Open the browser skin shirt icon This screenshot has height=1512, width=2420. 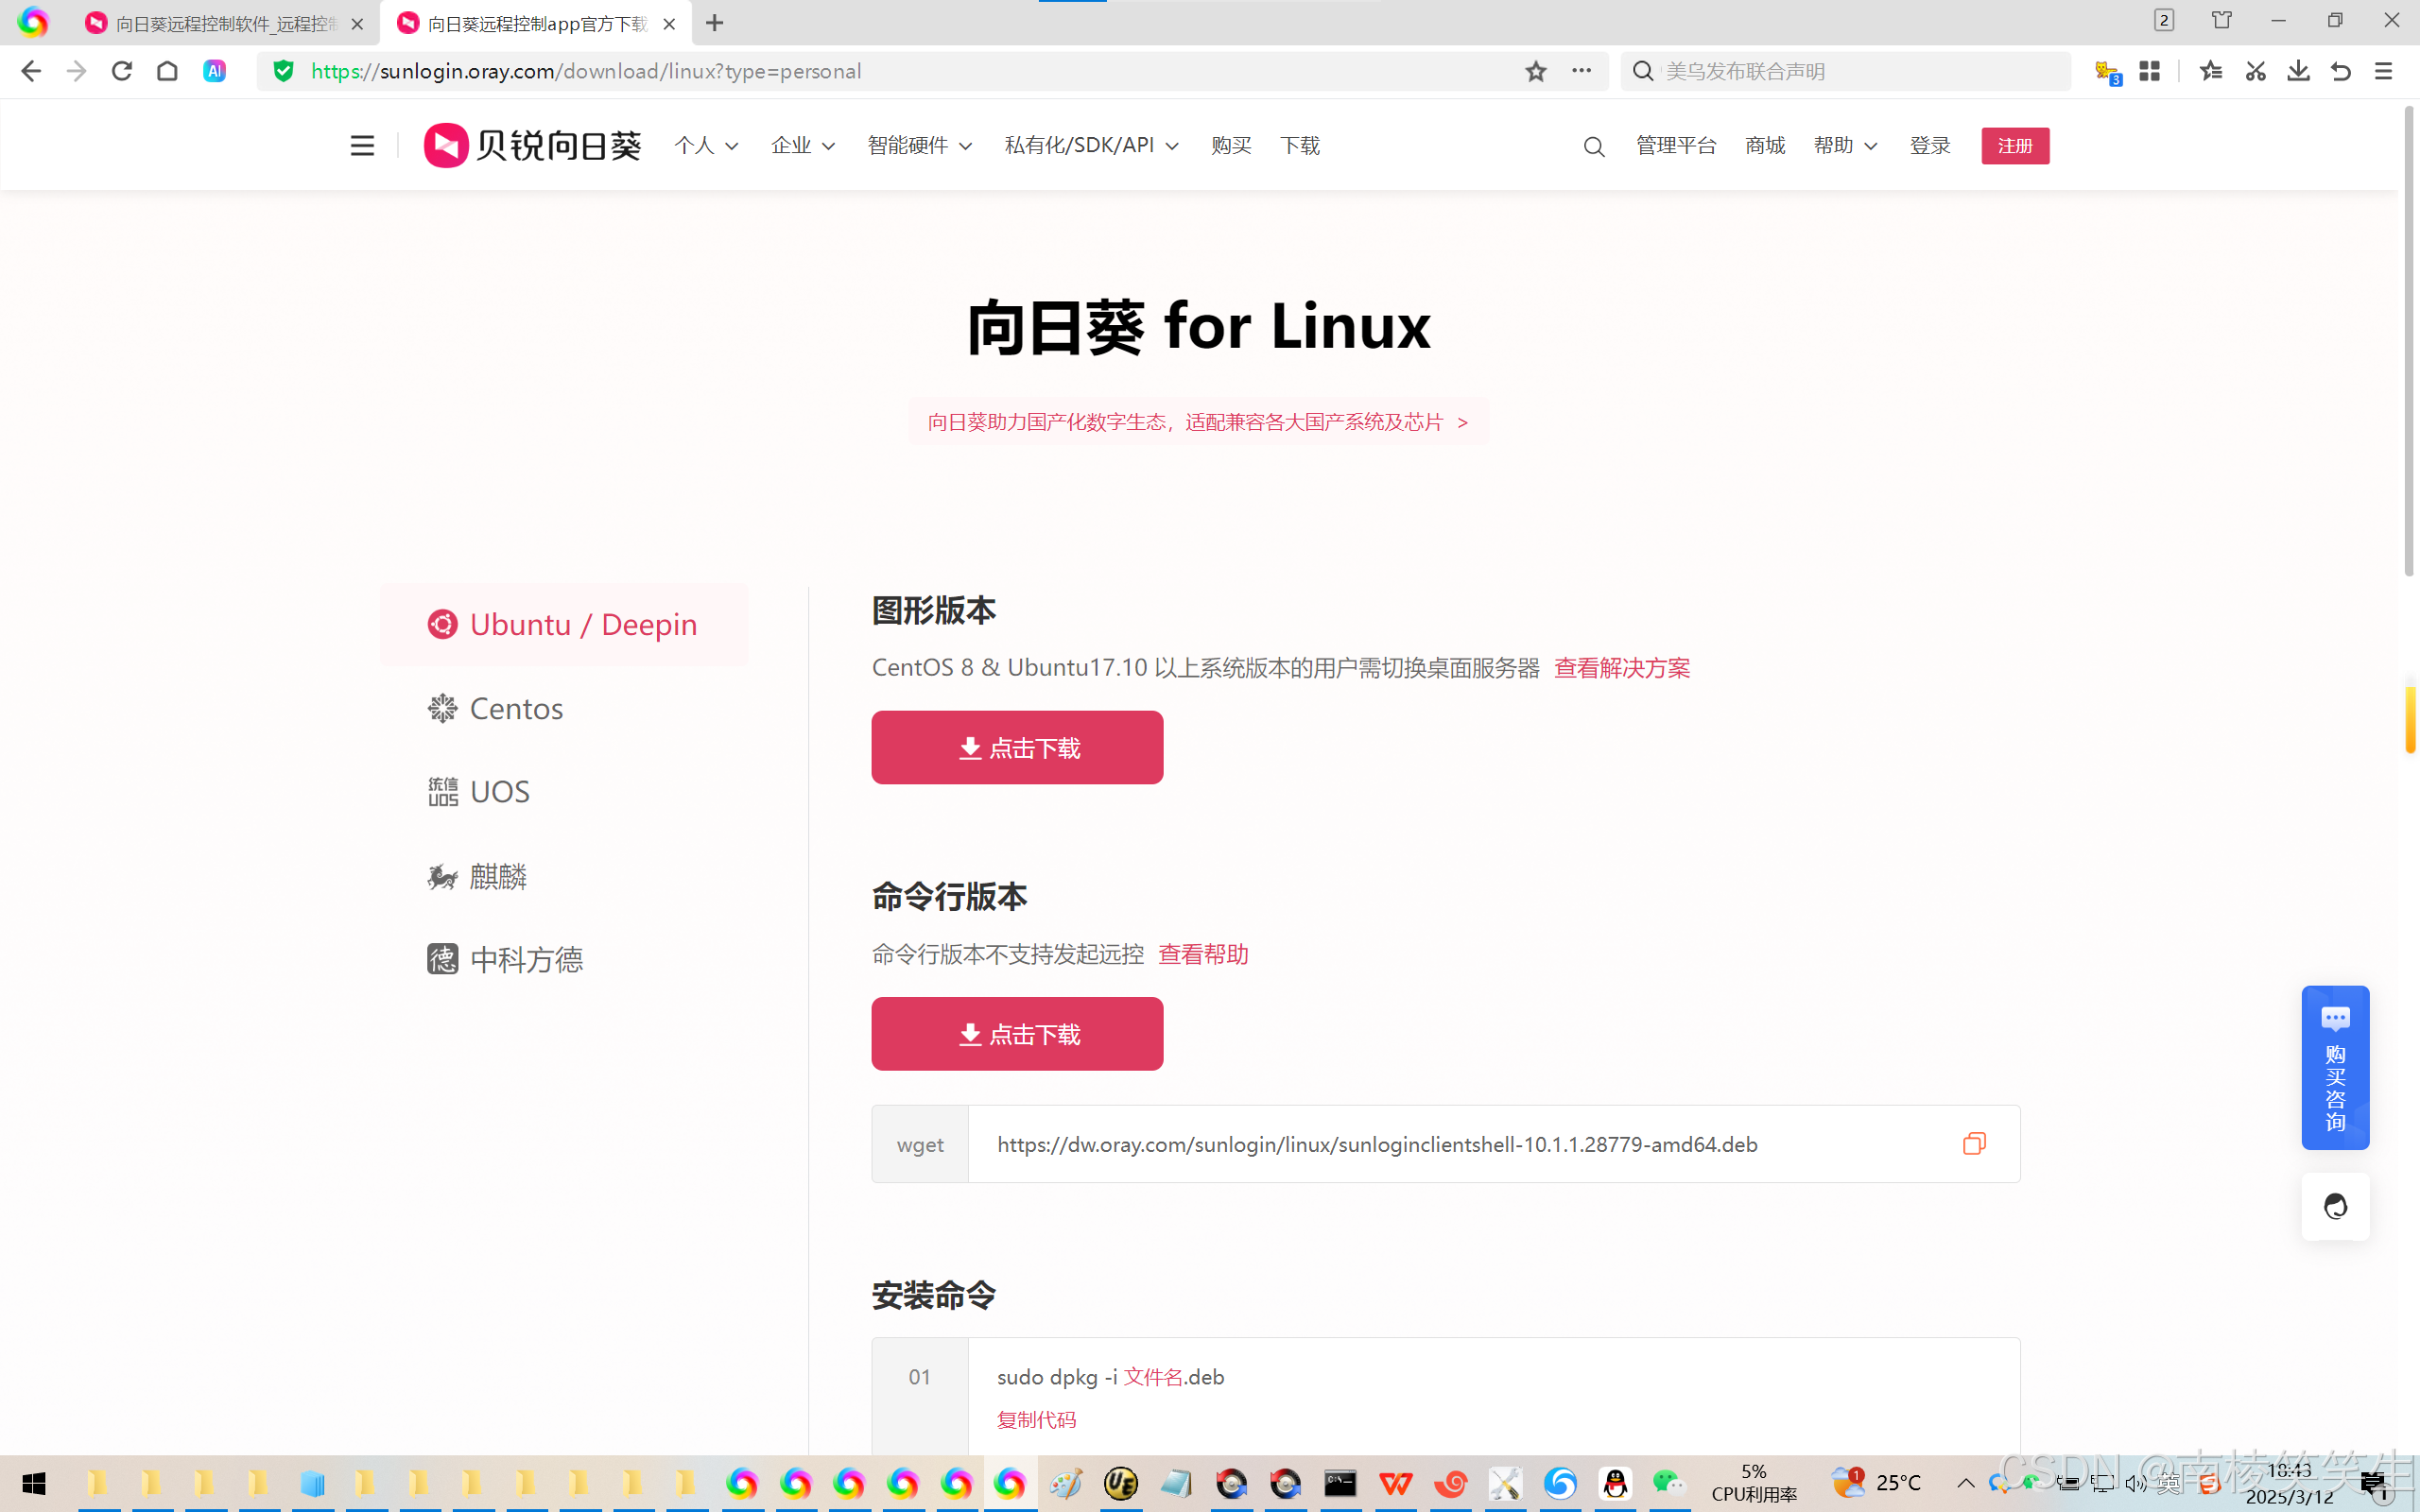tap(2222, 20)
